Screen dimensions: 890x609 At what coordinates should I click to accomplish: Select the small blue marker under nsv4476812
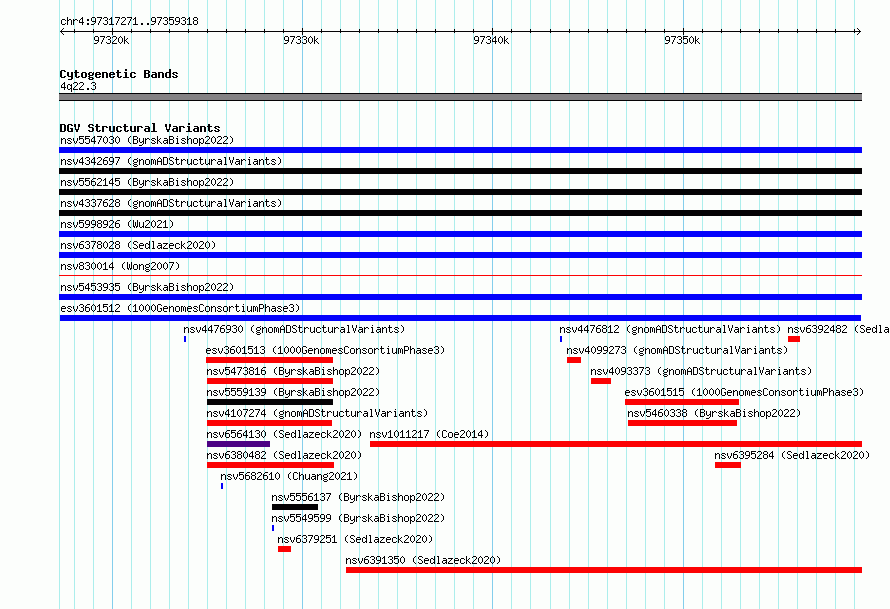point(561,339)
